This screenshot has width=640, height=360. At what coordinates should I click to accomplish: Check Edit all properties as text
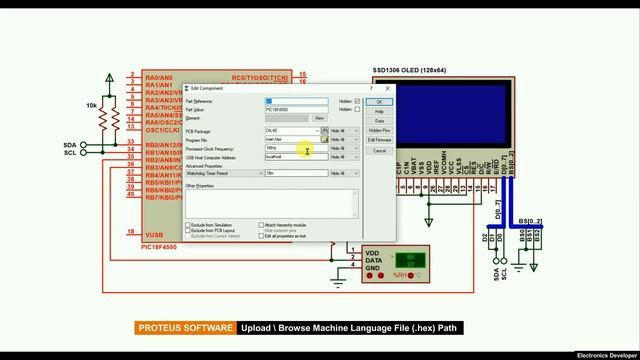click(x=261, y=236)
